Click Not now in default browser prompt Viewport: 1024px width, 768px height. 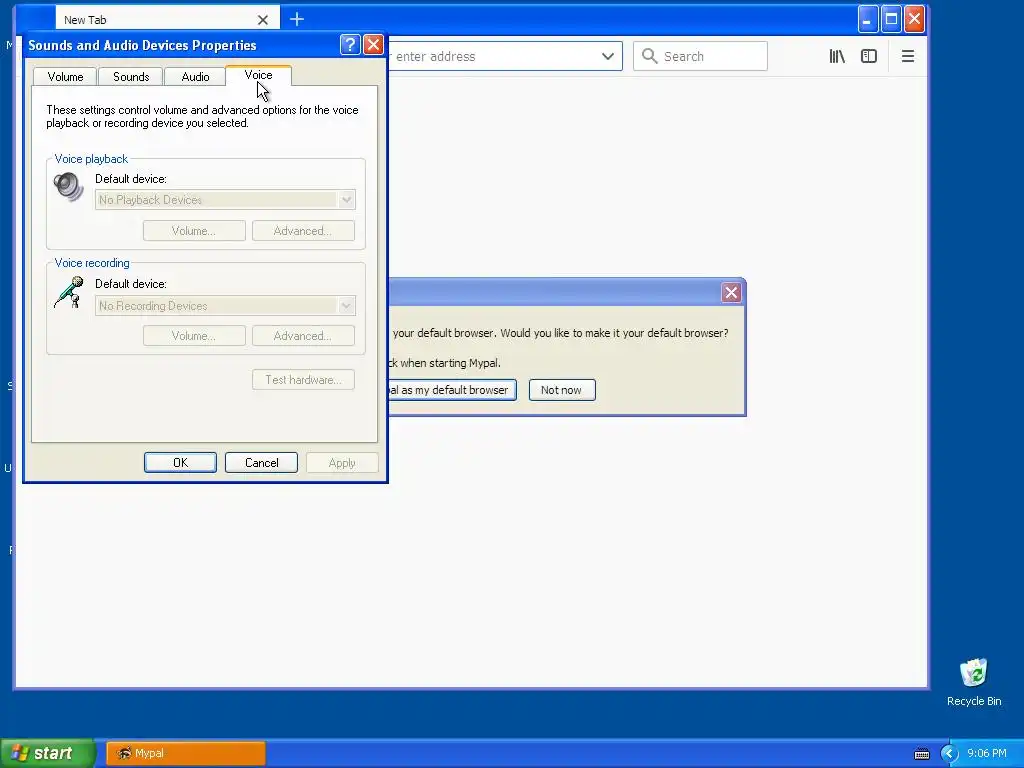562,390
